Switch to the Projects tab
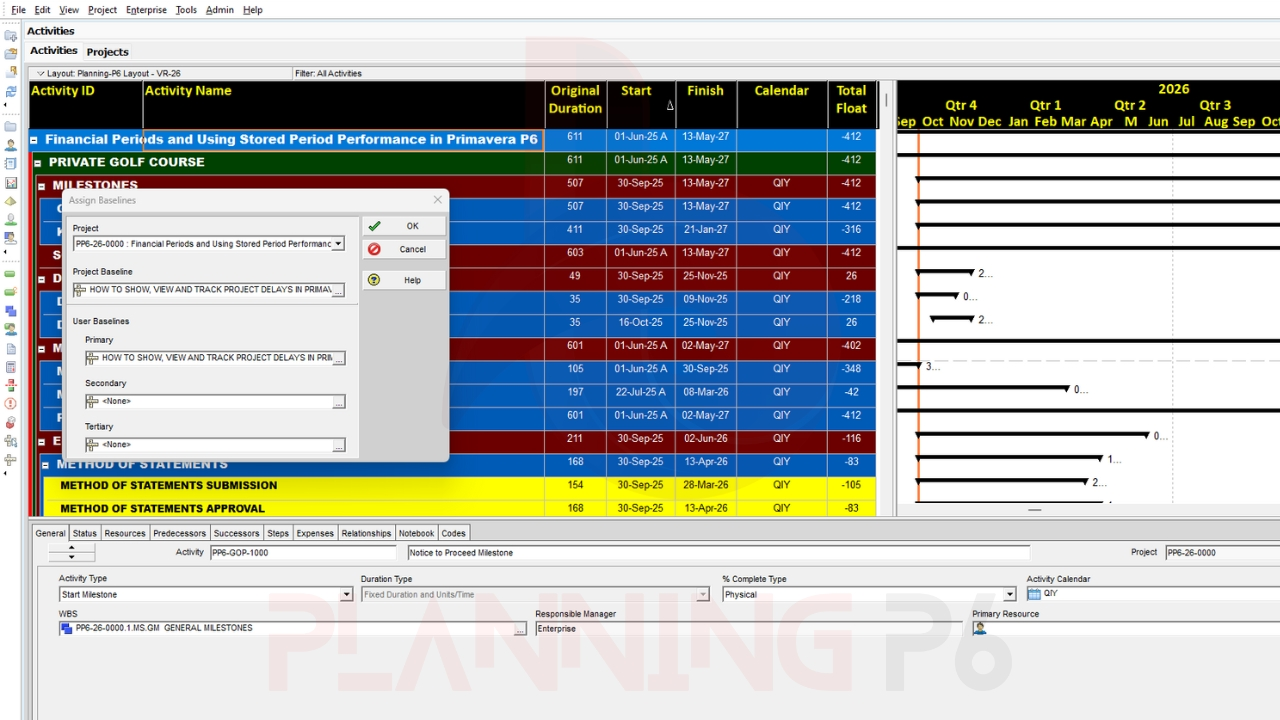The width and height of the screenshot is (1280, 720). click(x=107, y=52)
